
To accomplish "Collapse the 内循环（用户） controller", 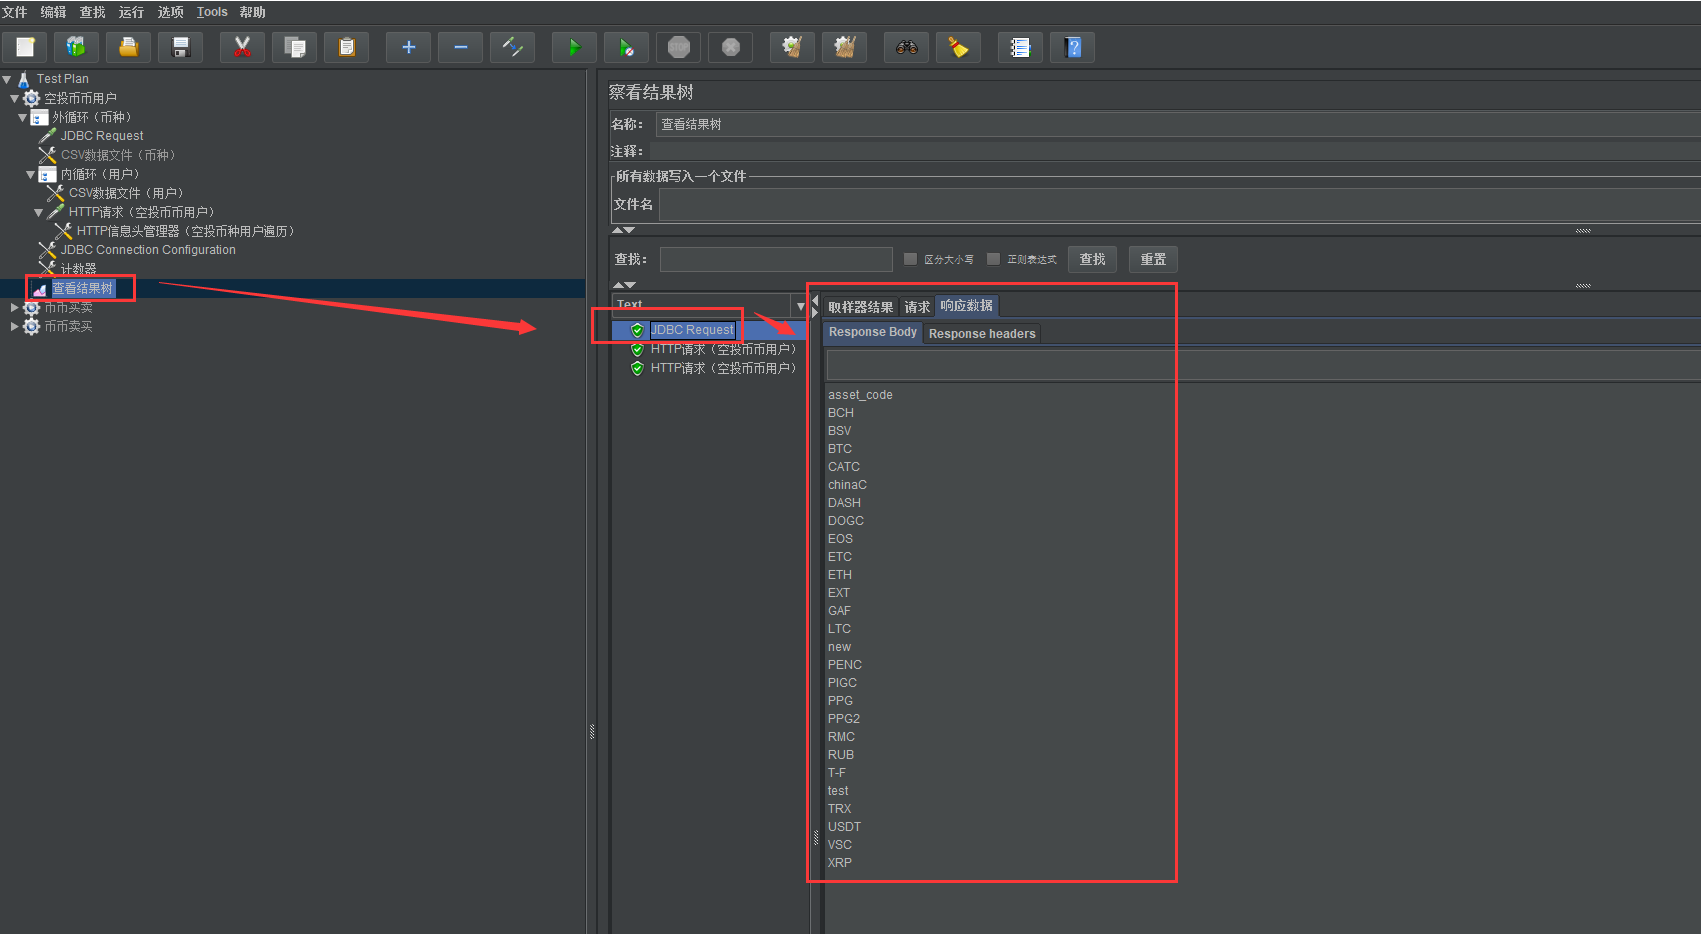I will point(30,174).
